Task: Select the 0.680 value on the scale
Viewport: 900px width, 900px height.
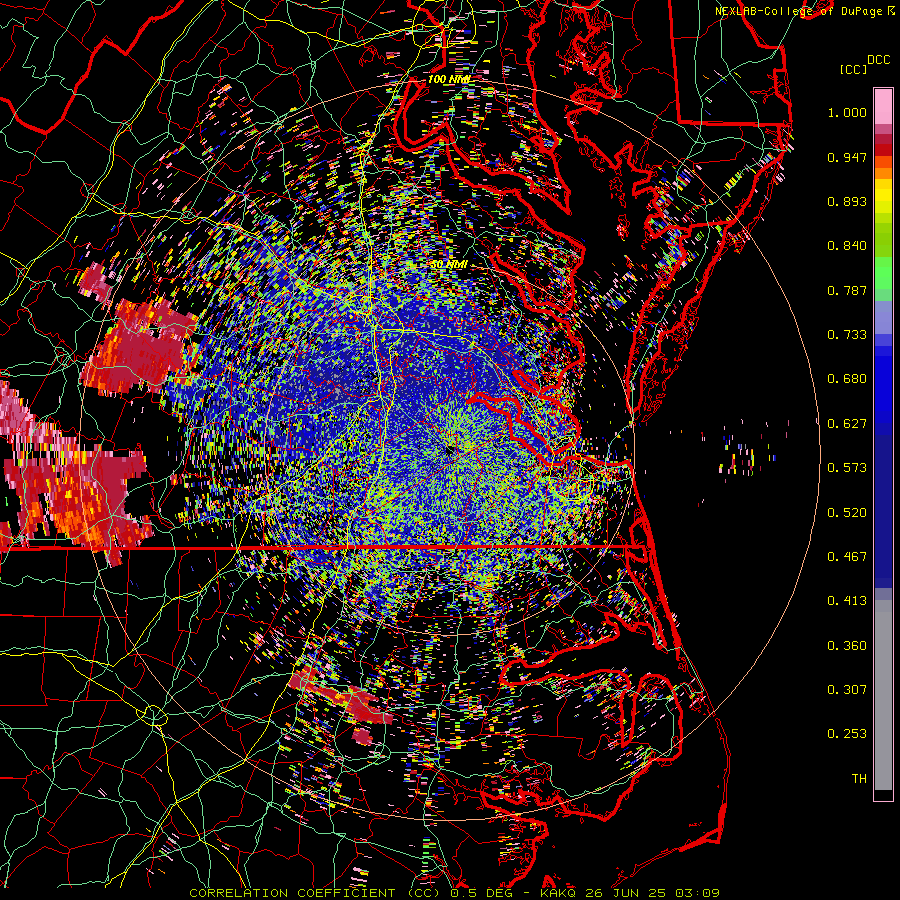Action: pyautogui.click(x=847, y=379)
